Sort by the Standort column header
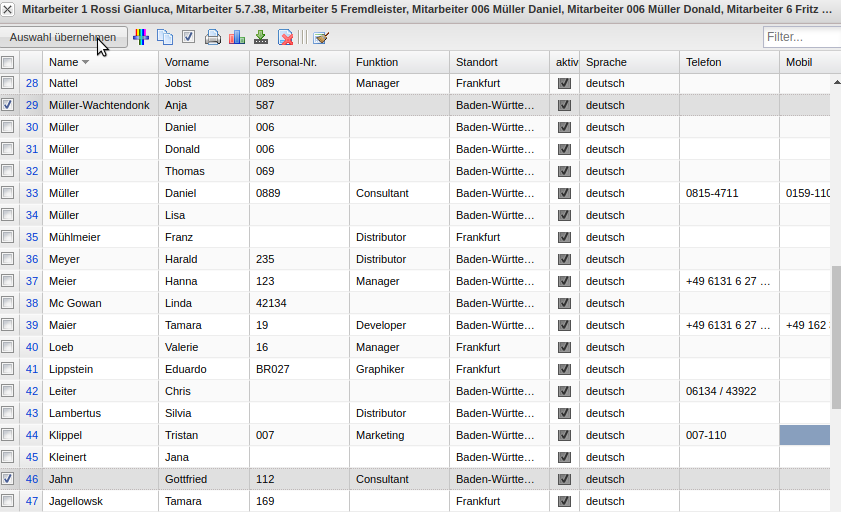This screenshot has width=841, height=512. 477,62
